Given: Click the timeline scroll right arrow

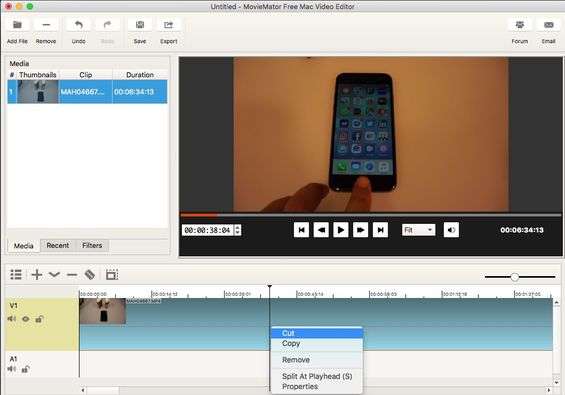Looking at the screenshot, I should pyautogui.click(x=549, y=390).
